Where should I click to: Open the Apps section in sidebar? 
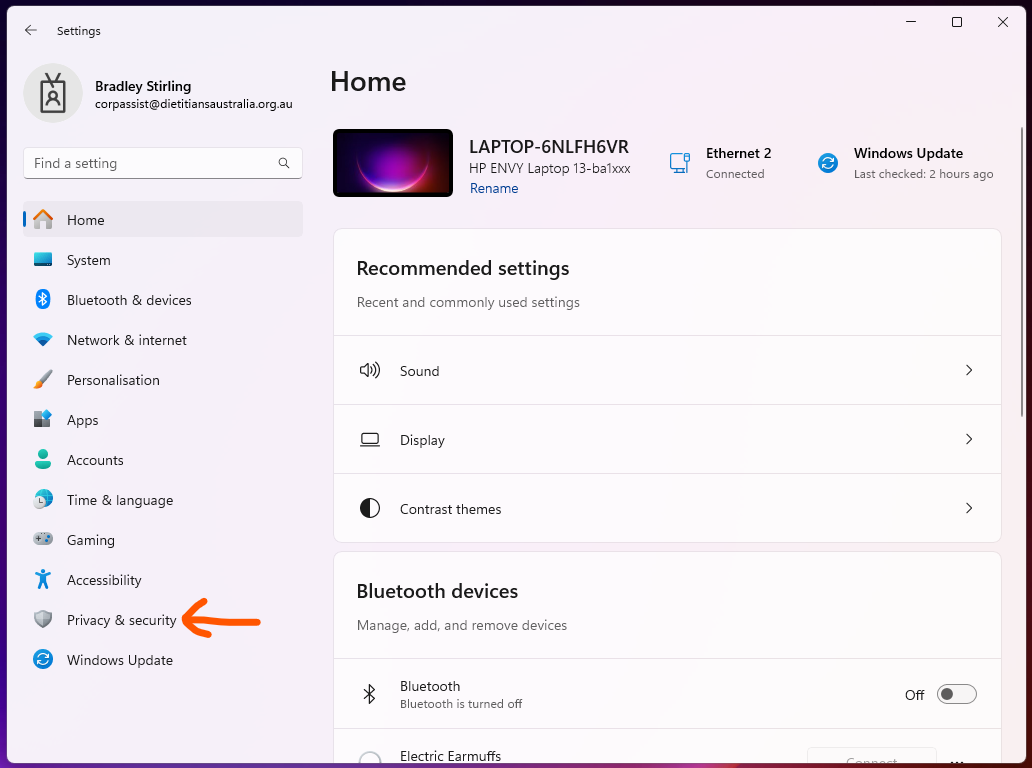pyautogui.click(x=83, y=420)
